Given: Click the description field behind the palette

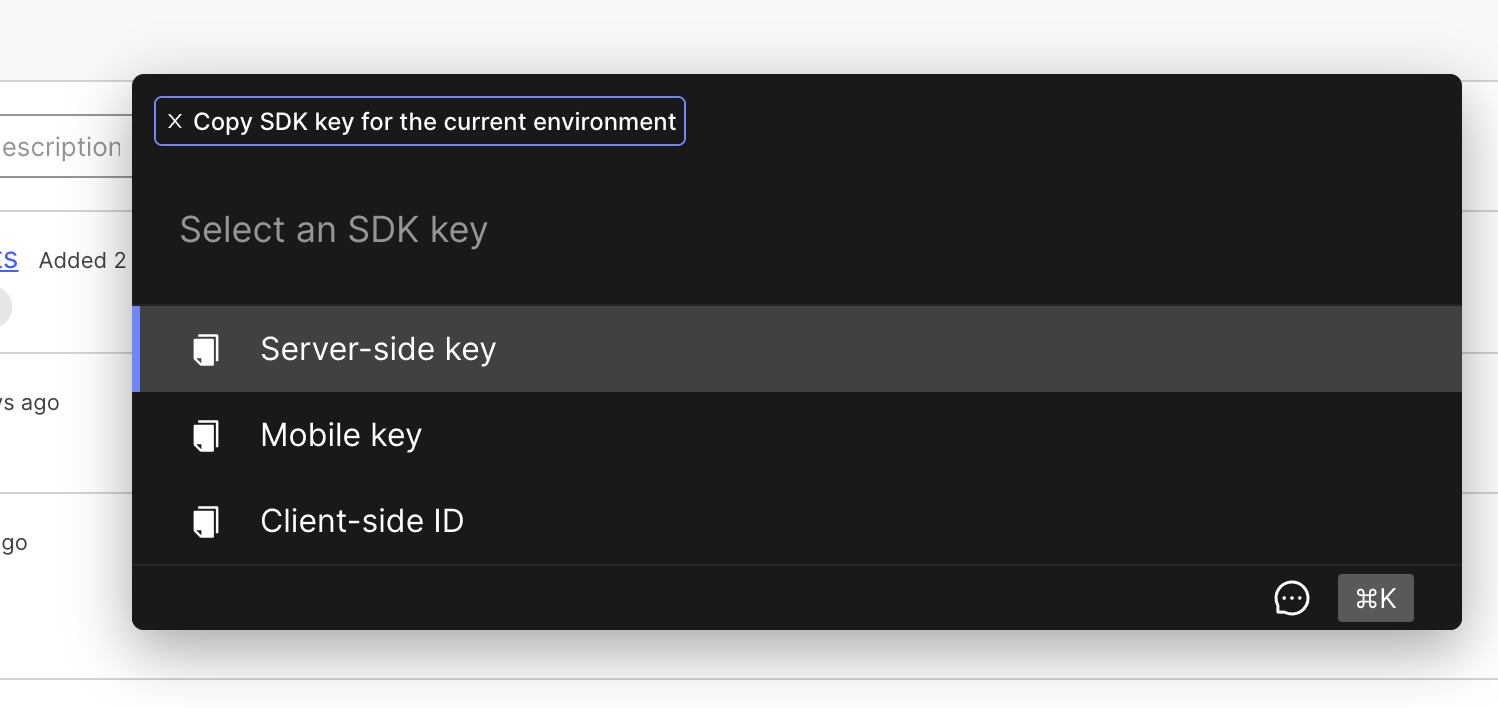Looking at the screenshot, I should point(60,147).
